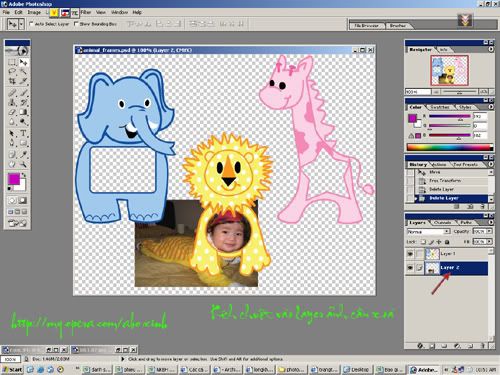Open the History panel flyout menu
This screenshot has height=375, width=500.
pos(491,164)
